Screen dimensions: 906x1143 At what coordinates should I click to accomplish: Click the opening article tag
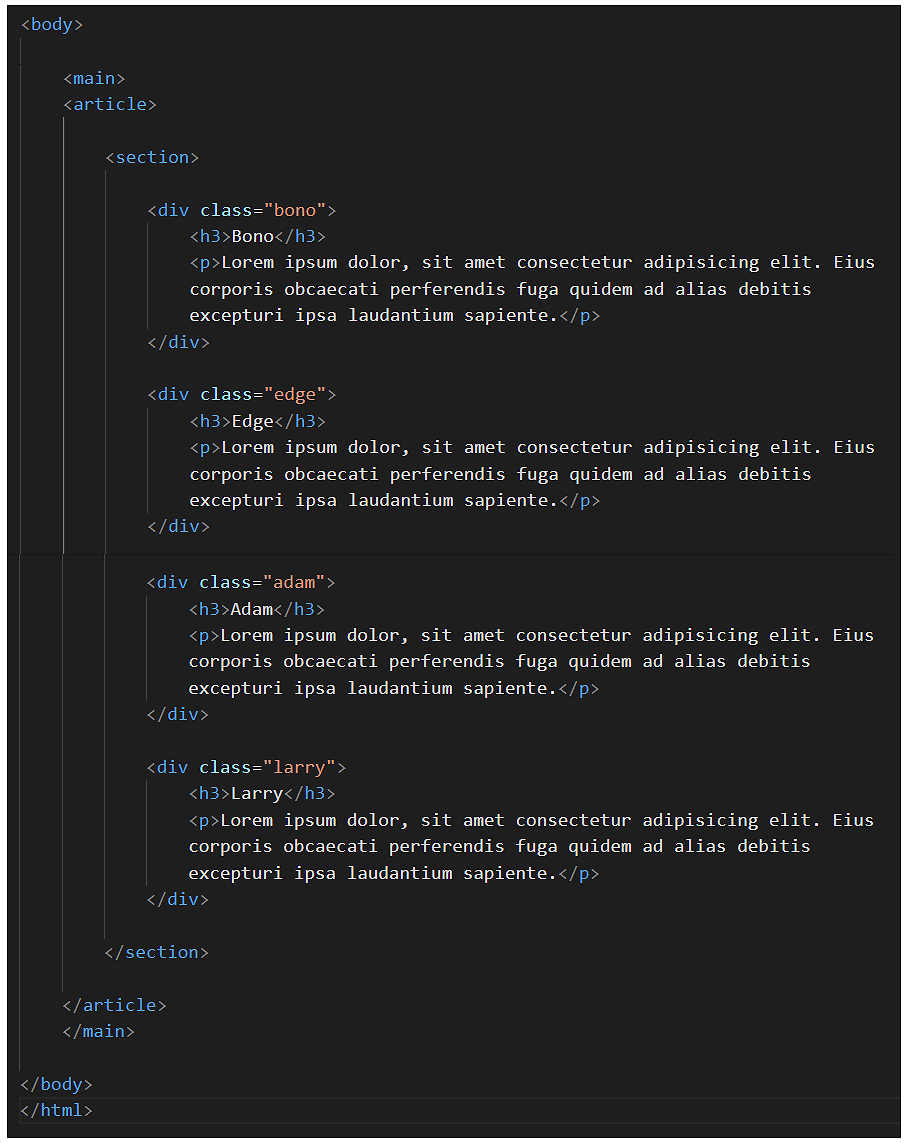(x=110, y=105)
